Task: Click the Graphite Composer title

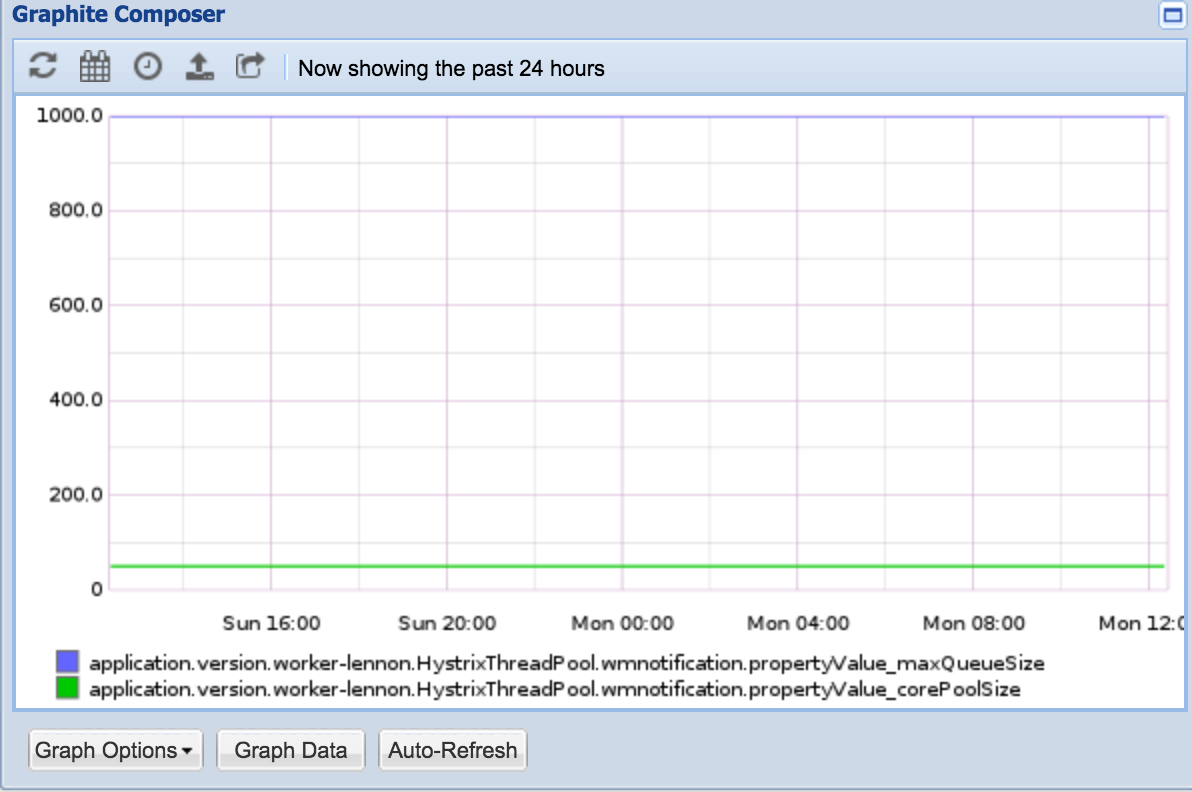Action: 119,14
